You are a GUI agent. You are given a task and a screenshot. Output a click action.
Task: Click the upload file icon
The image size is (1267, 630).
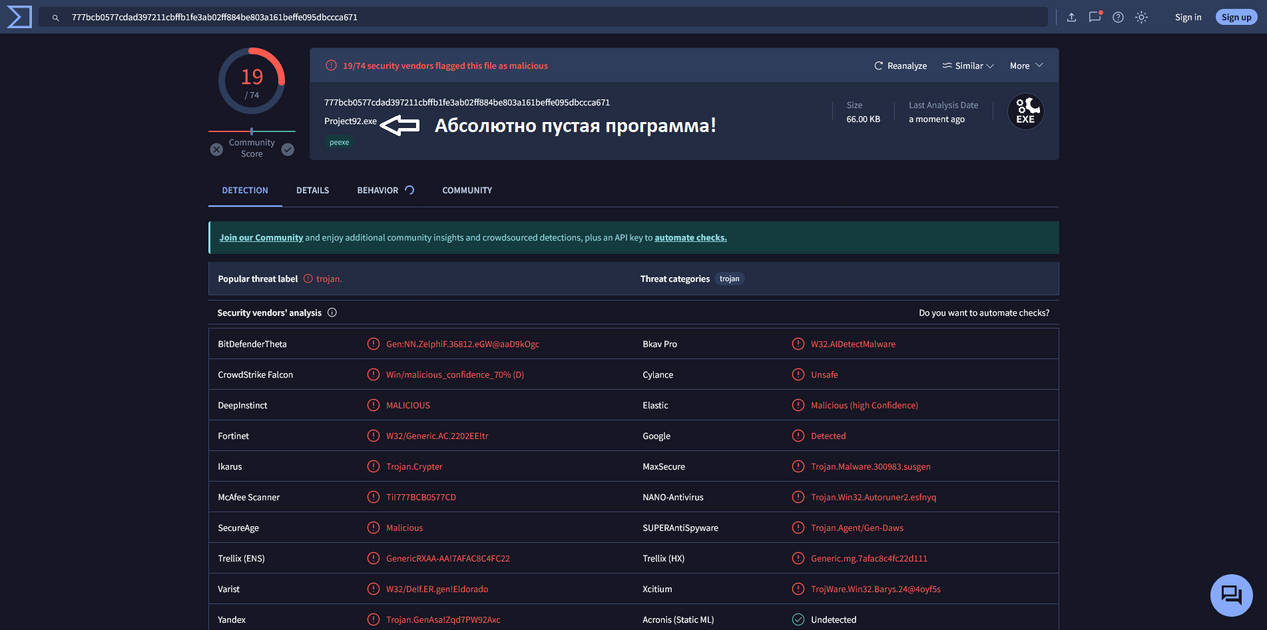tap(1071, 17)
